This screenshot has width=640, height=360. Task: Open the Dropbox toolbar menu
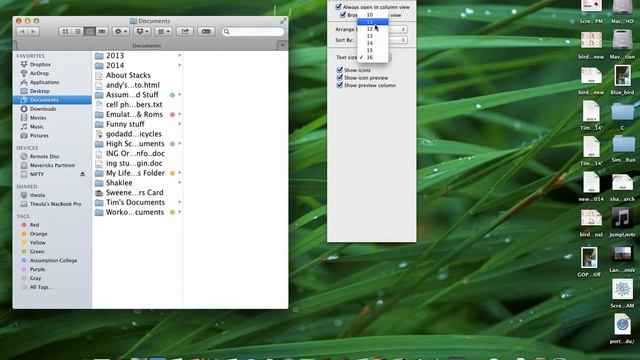(x=142, y=31)
